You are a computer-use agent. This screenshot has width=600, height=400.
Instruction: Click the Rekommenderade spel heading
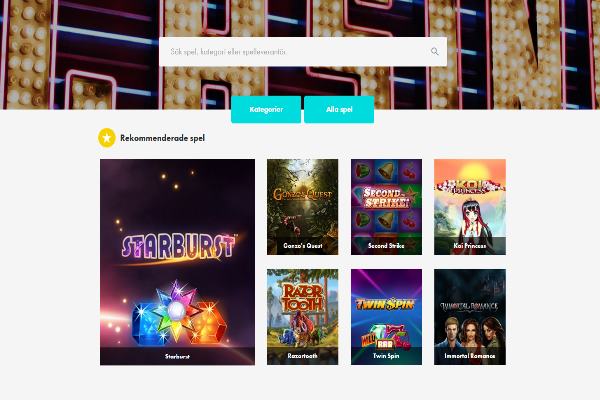click(x=162, y=138)
